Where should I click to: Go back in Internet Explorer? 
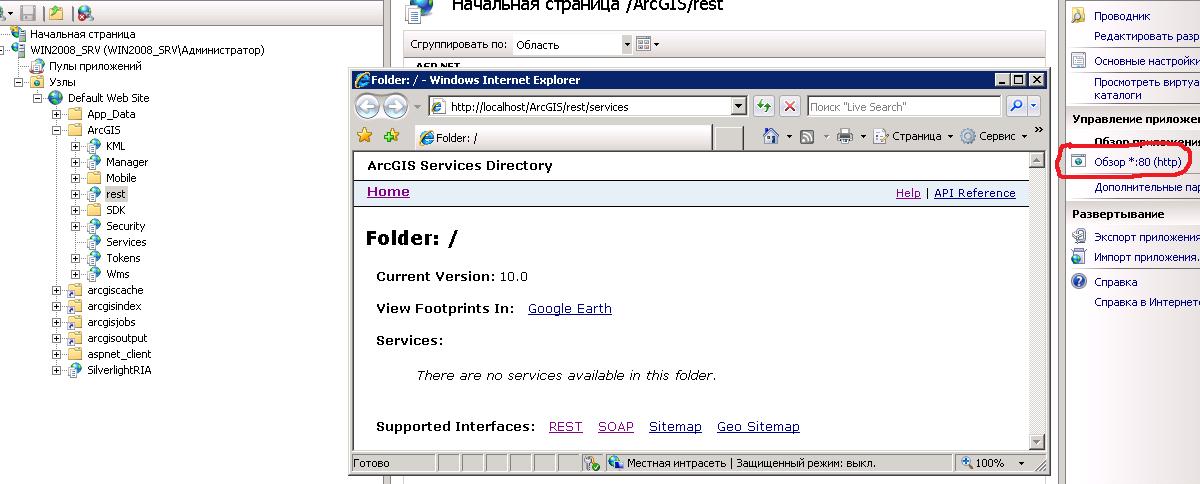click(x=368, y=106)
